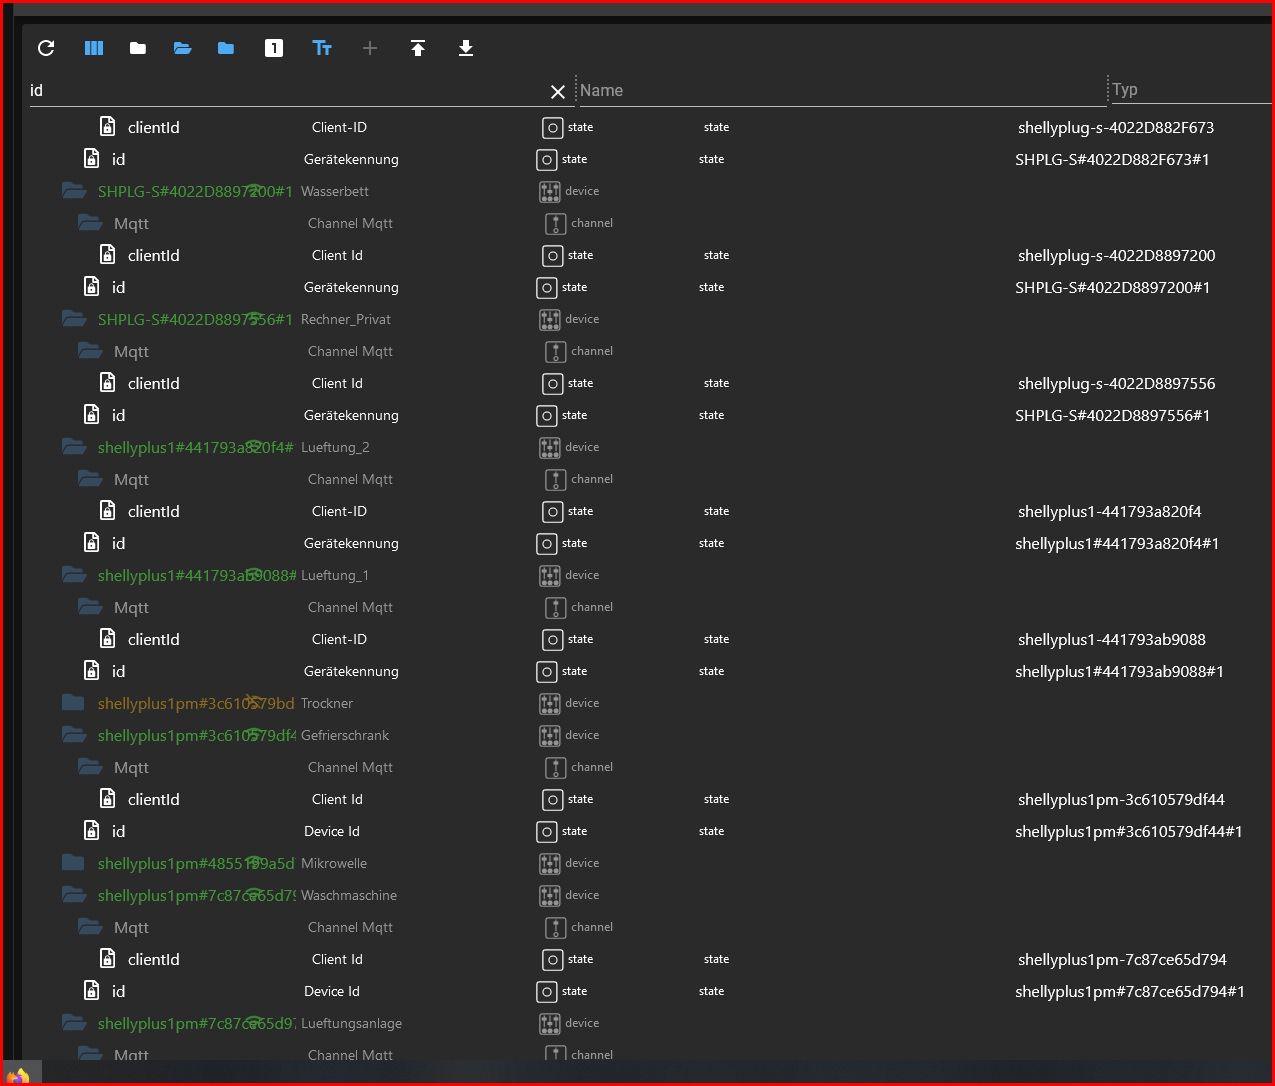Viewport: 1275px width, 1086px height.
Task: Click the state icon beside value shellyplug-s-4022D882F673
Action: point(553,127)
